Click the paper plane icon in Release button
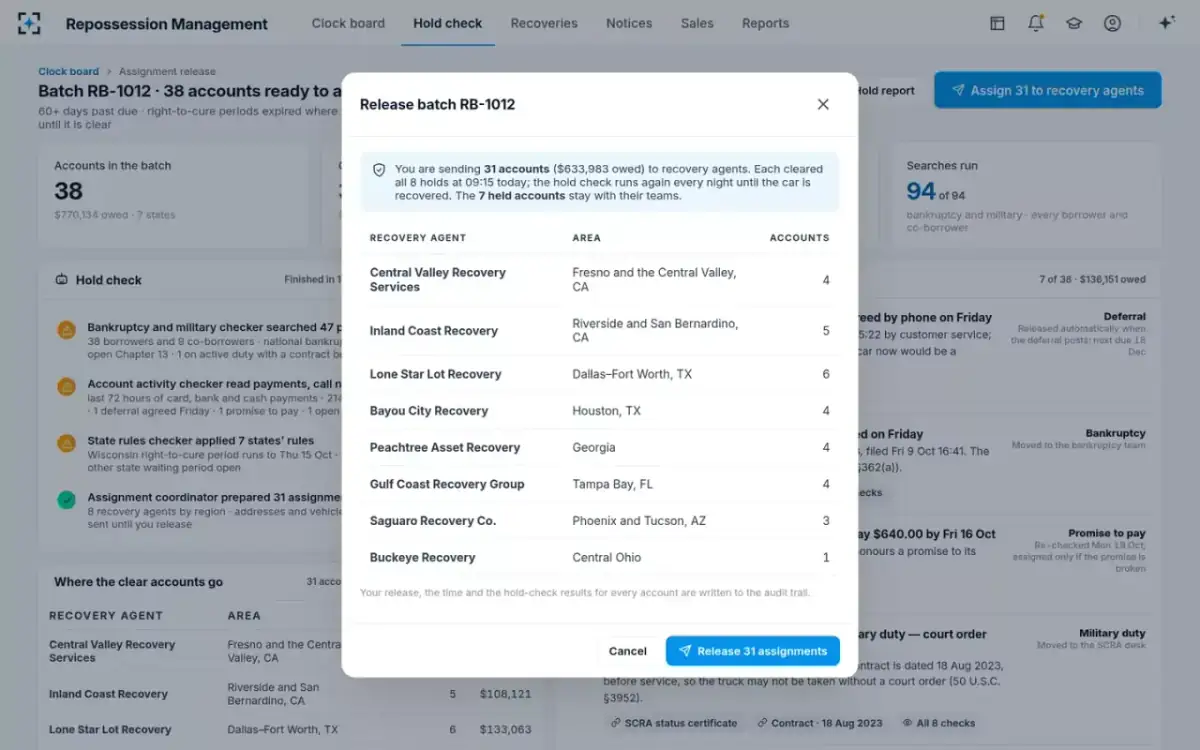This screenshot has width=1200, height=750. click(x=685, y=651)
